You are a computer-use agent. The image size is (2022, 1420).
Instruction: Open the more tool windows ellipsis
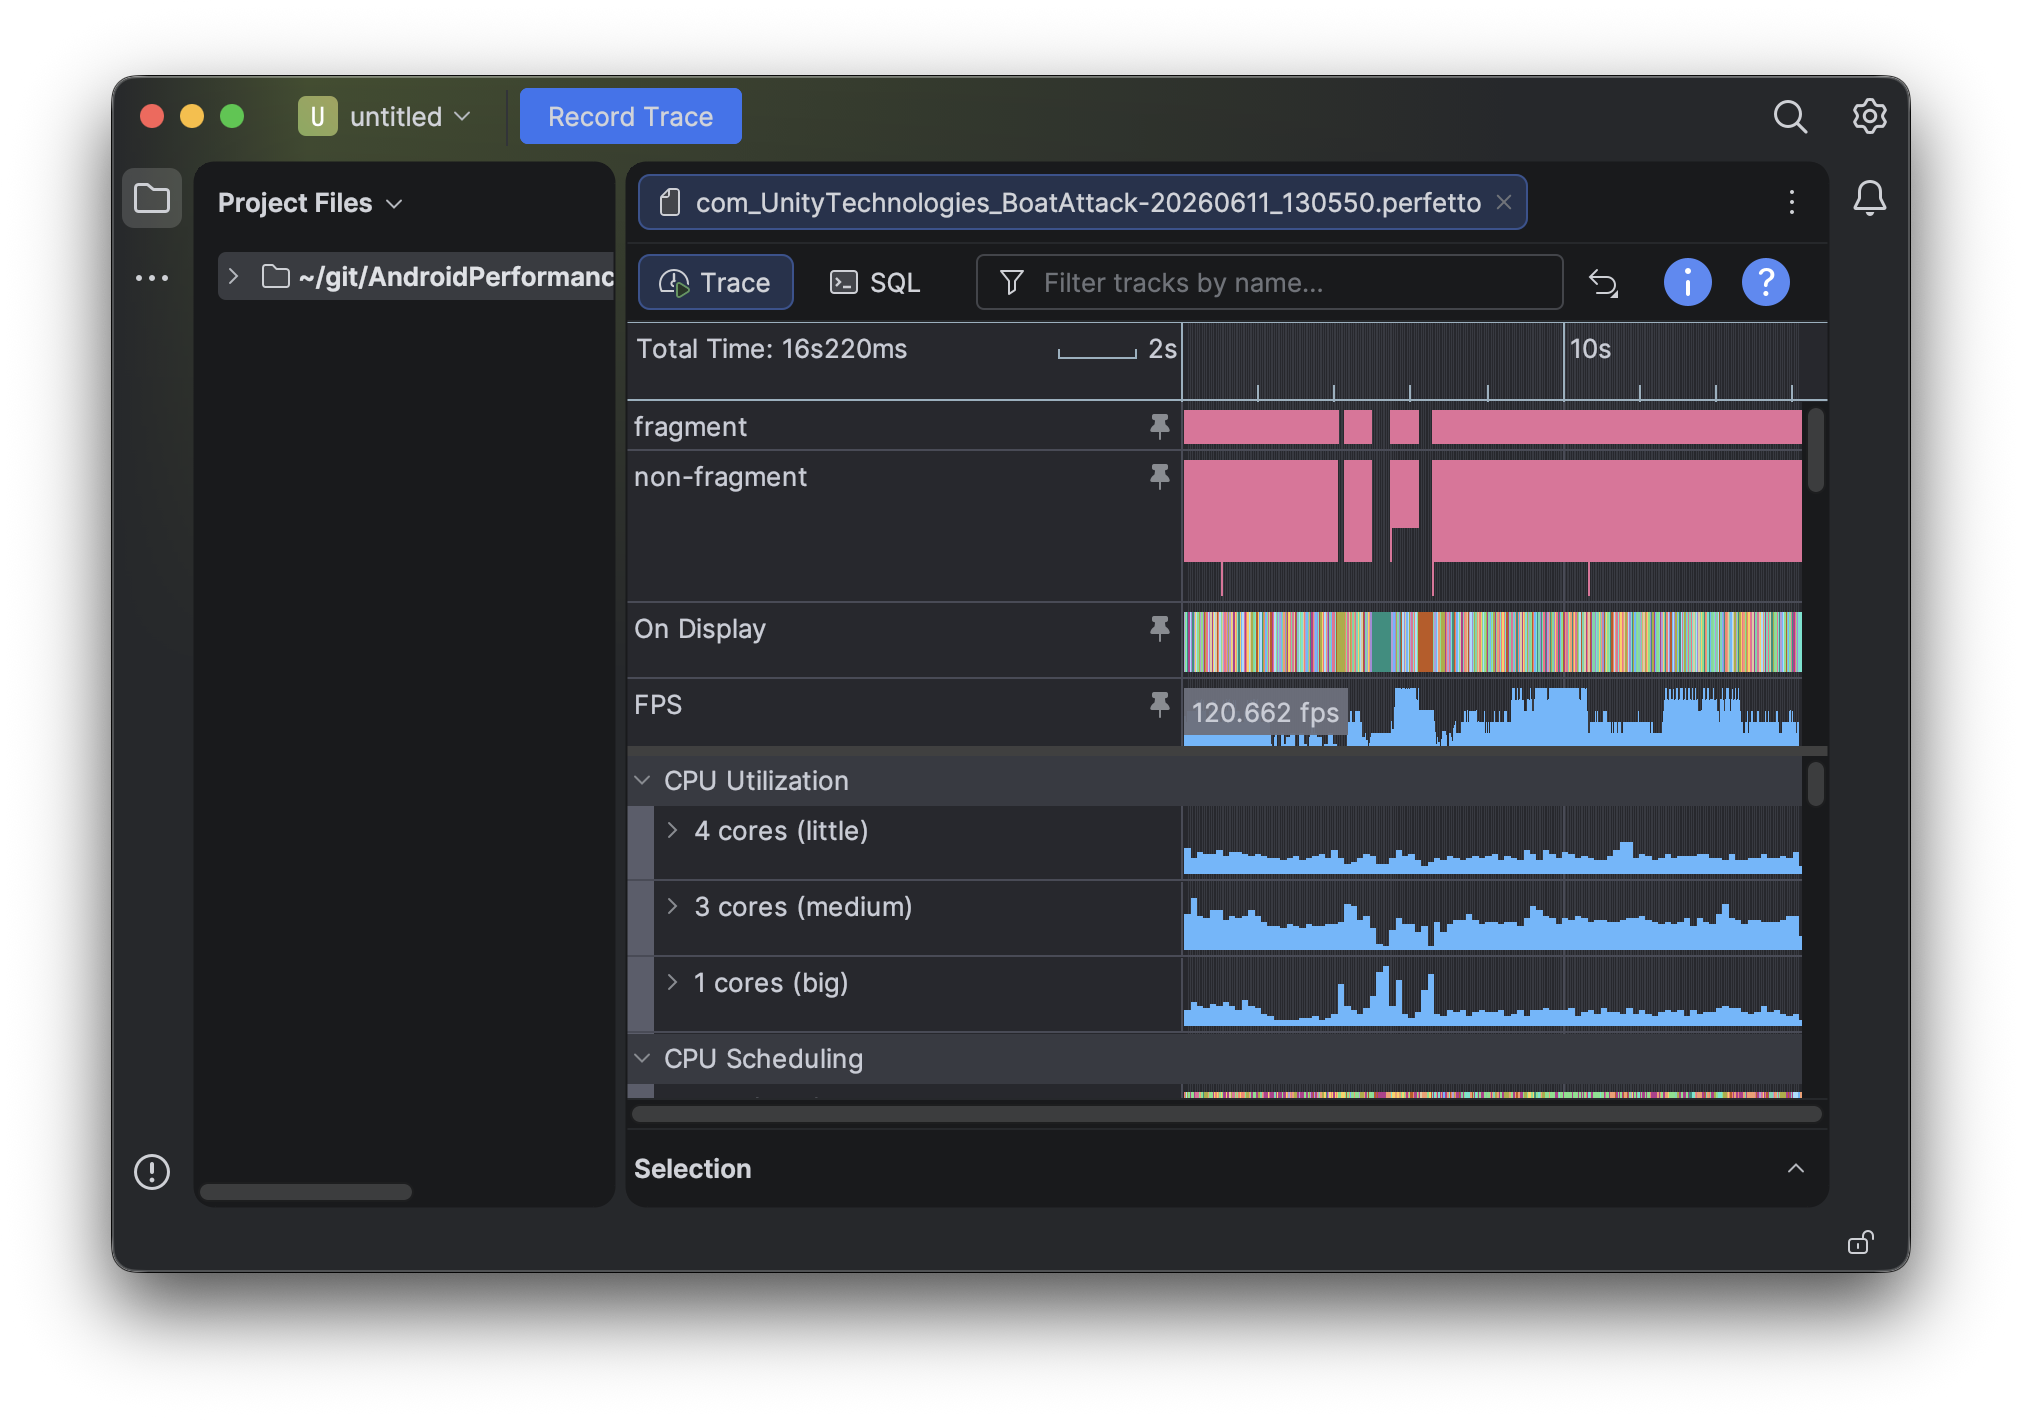point(152,278)
